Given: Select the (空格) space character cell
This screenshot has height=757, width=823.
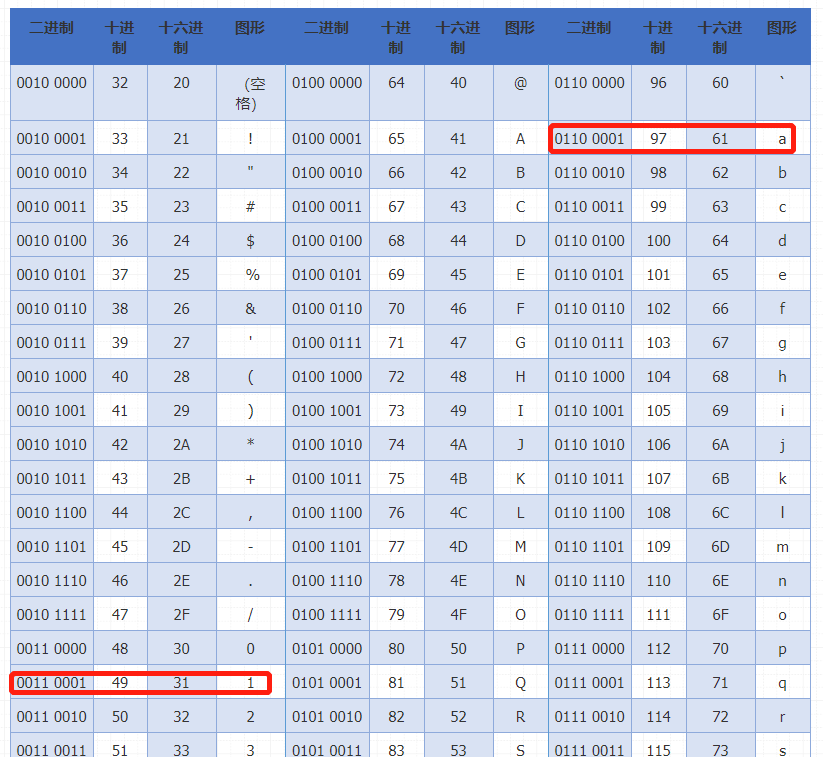Looking at the screenshot, I should [x=250, y=92].
